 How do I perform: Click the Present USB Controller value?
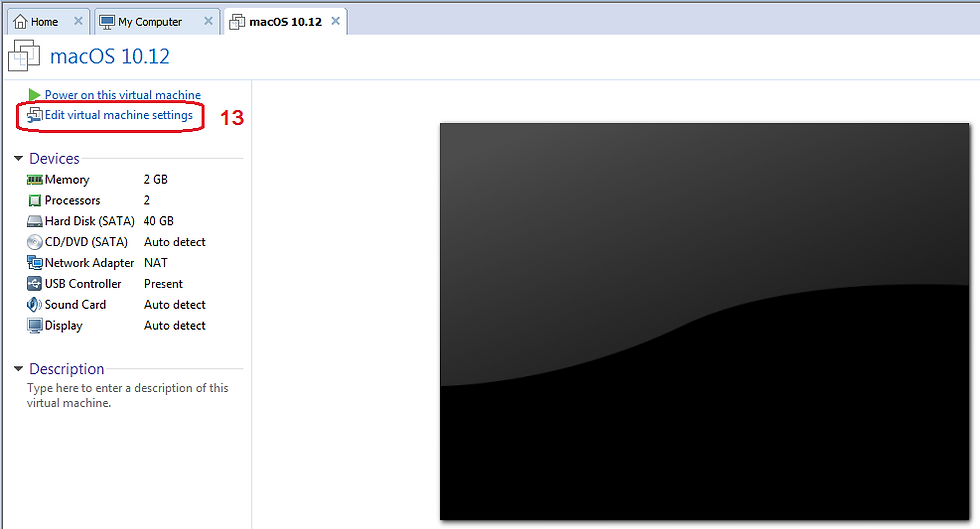(163, 284)
